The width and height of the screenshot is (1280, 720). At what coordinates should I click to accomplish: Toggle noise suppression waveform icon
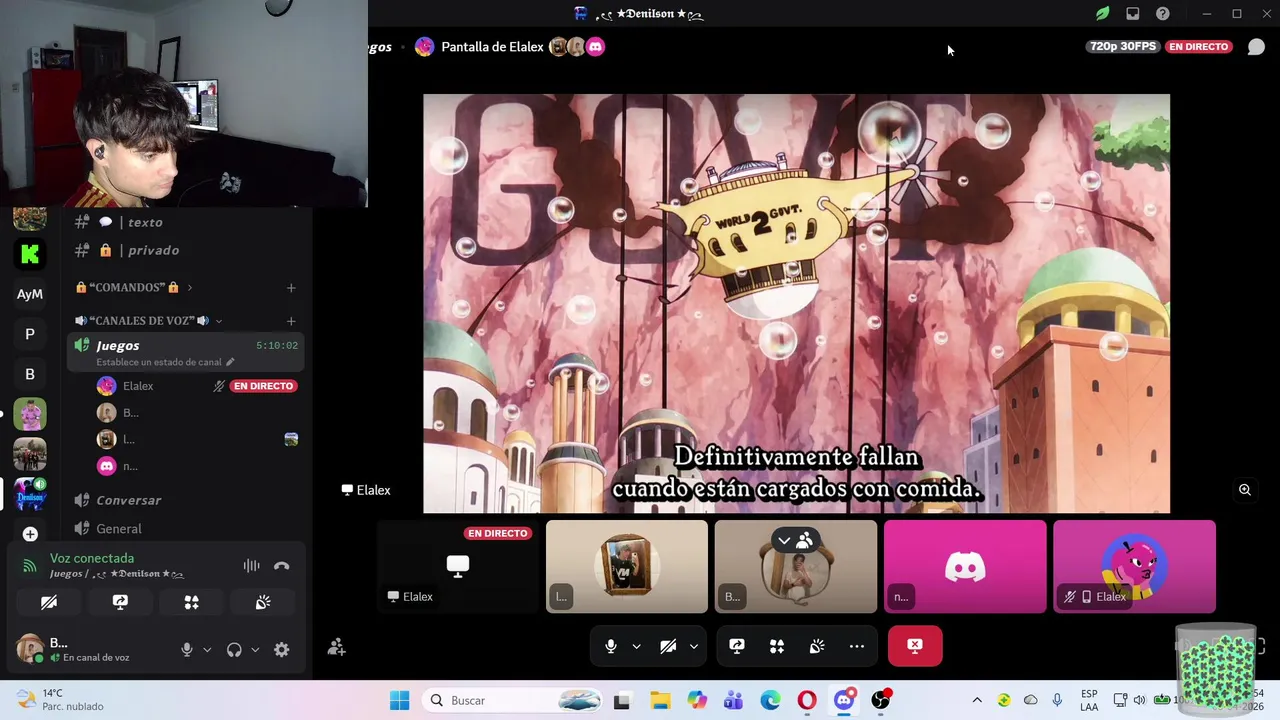coord(251,566)
